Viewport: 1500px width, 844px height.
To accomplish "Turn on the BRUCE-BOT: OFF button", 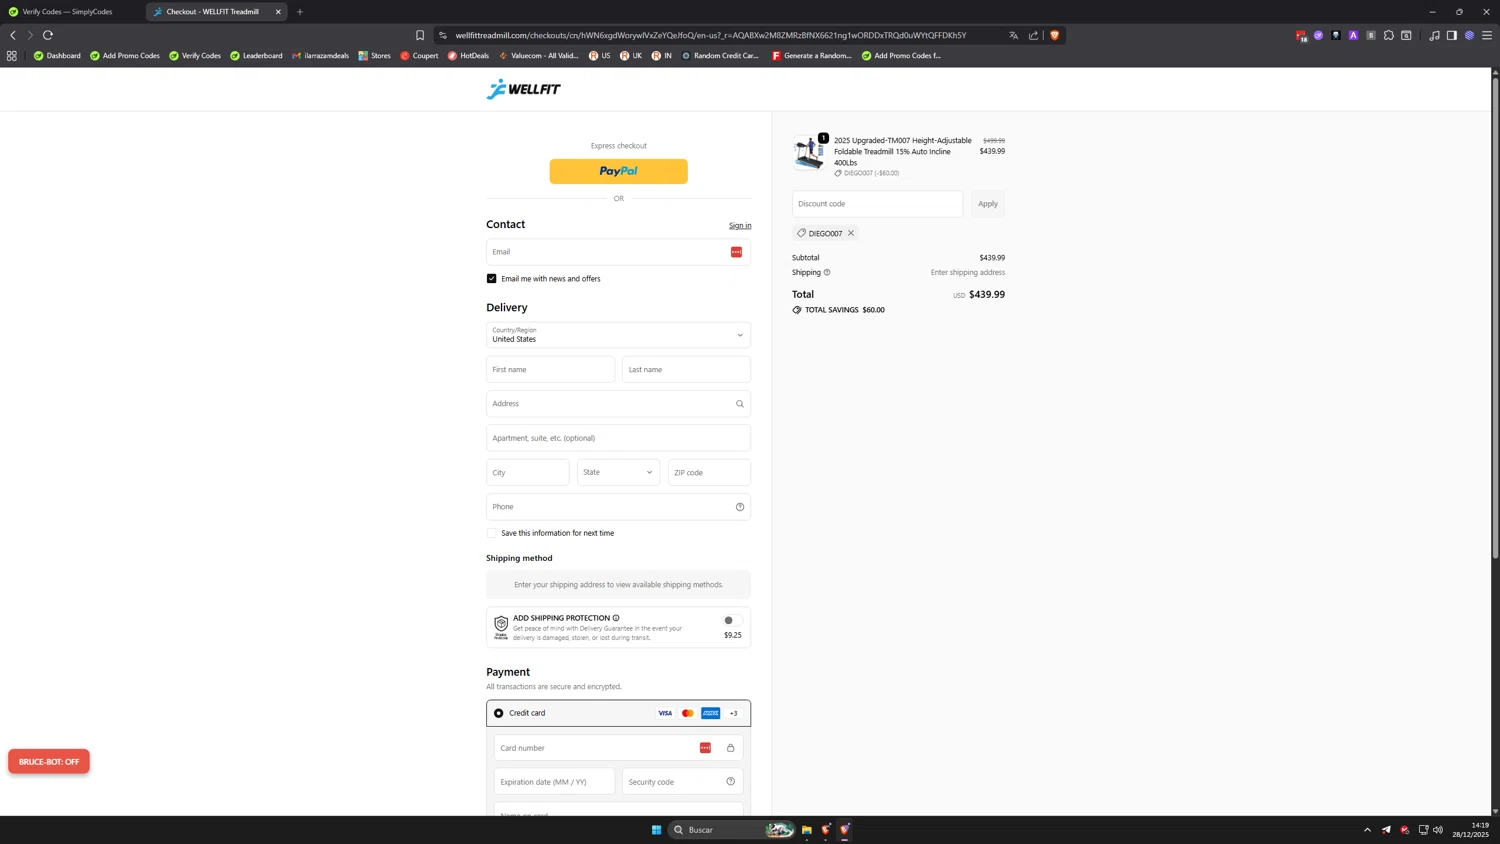I will (x=49, y=762).
